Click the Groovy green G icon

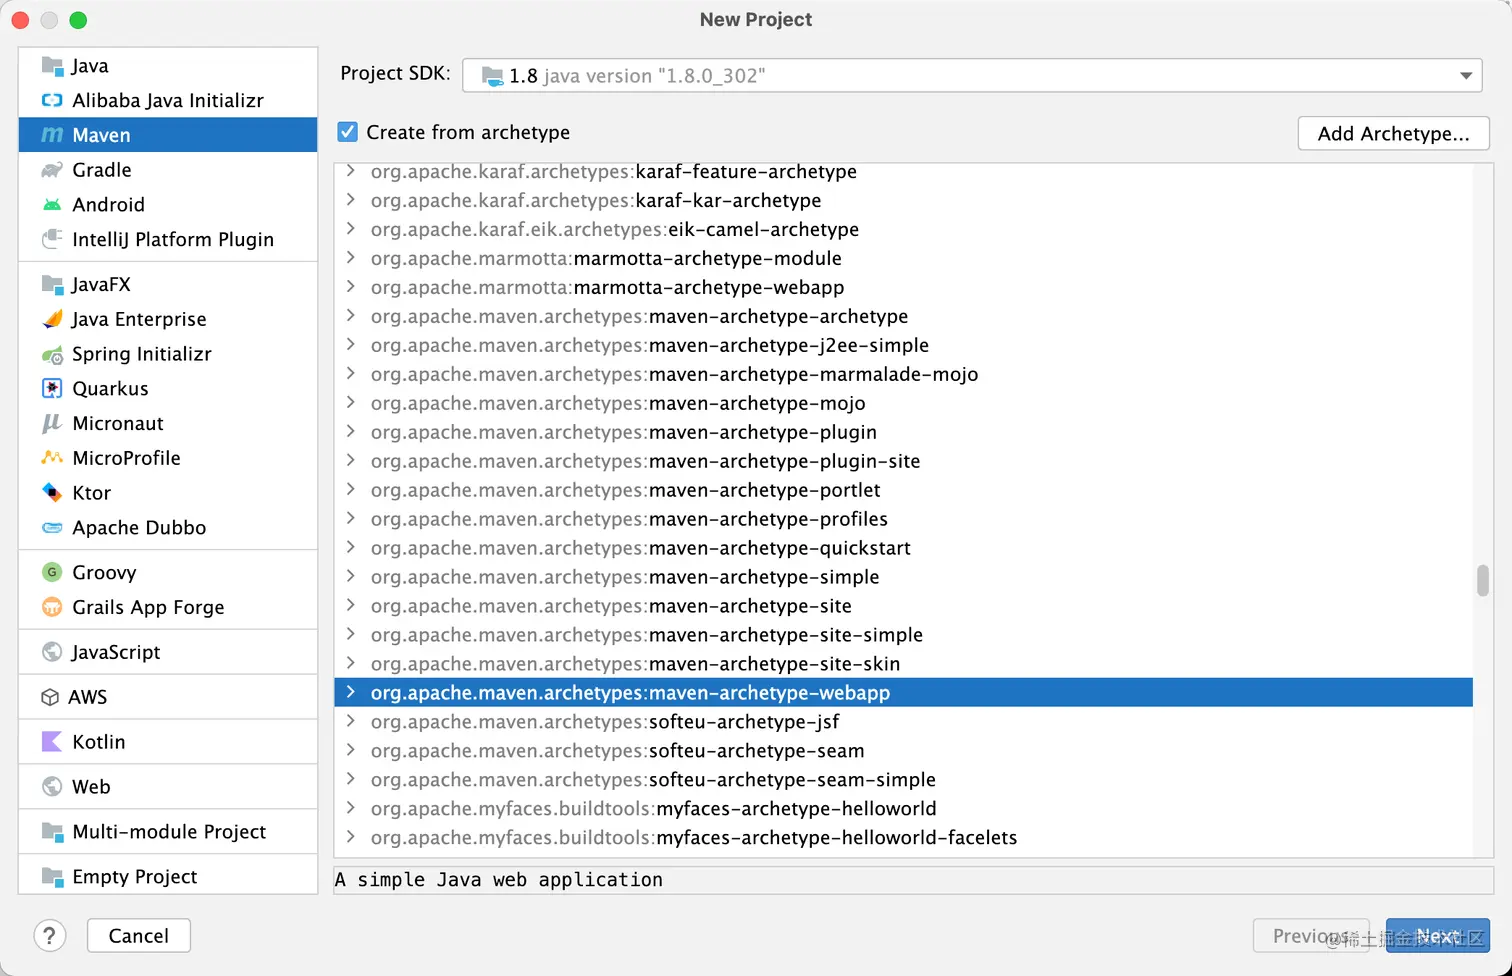tap(52, 573)
